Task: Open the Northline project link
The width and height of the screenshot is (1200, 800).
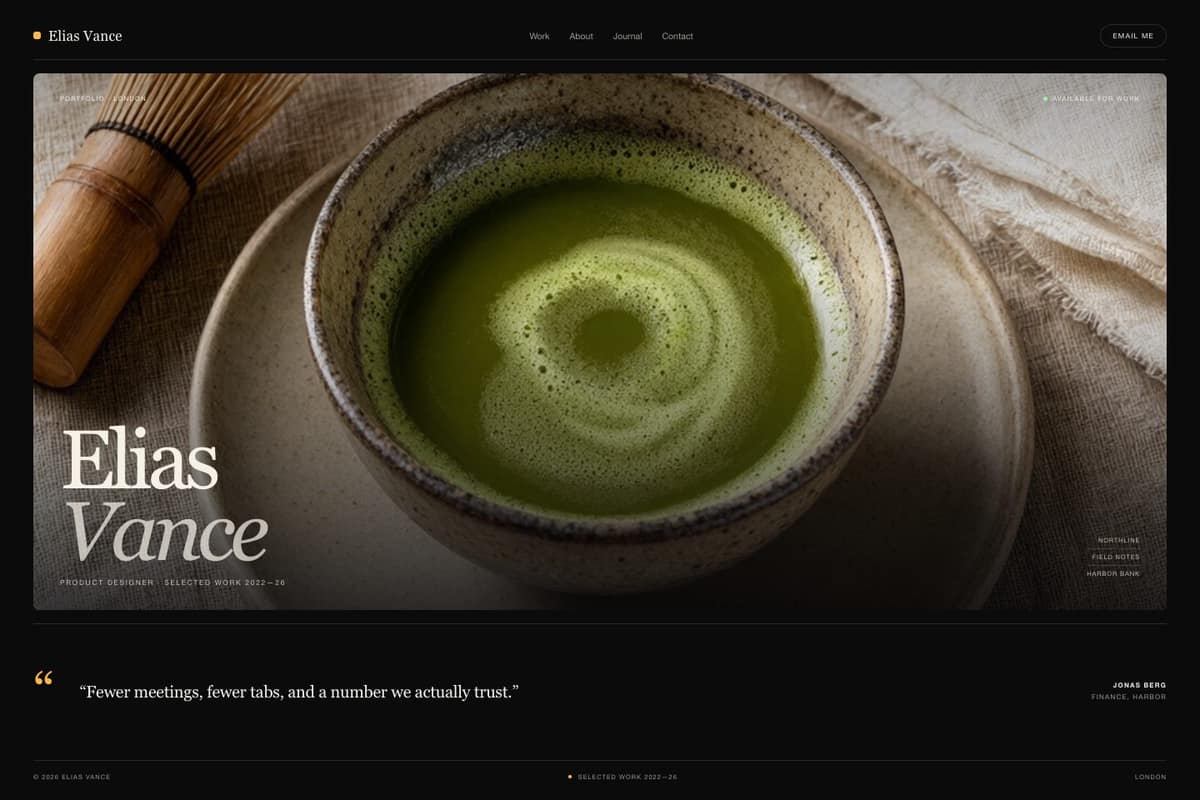Action: coord(1118,540)
